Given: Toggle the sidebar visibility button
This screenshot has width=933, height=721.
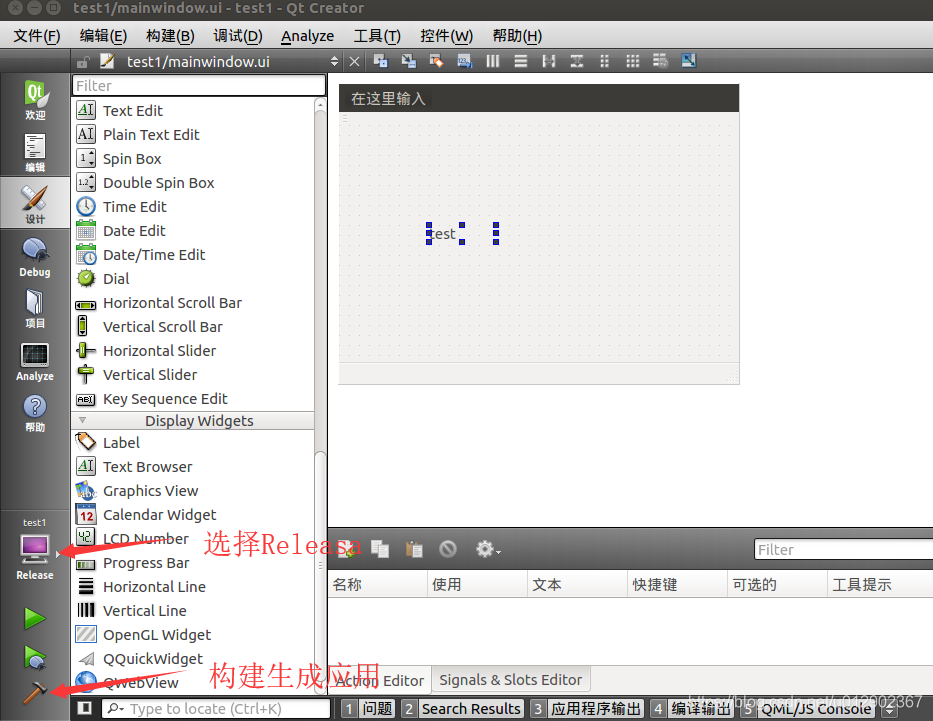Looking at the screenshot, I should [x=85, y=708].
